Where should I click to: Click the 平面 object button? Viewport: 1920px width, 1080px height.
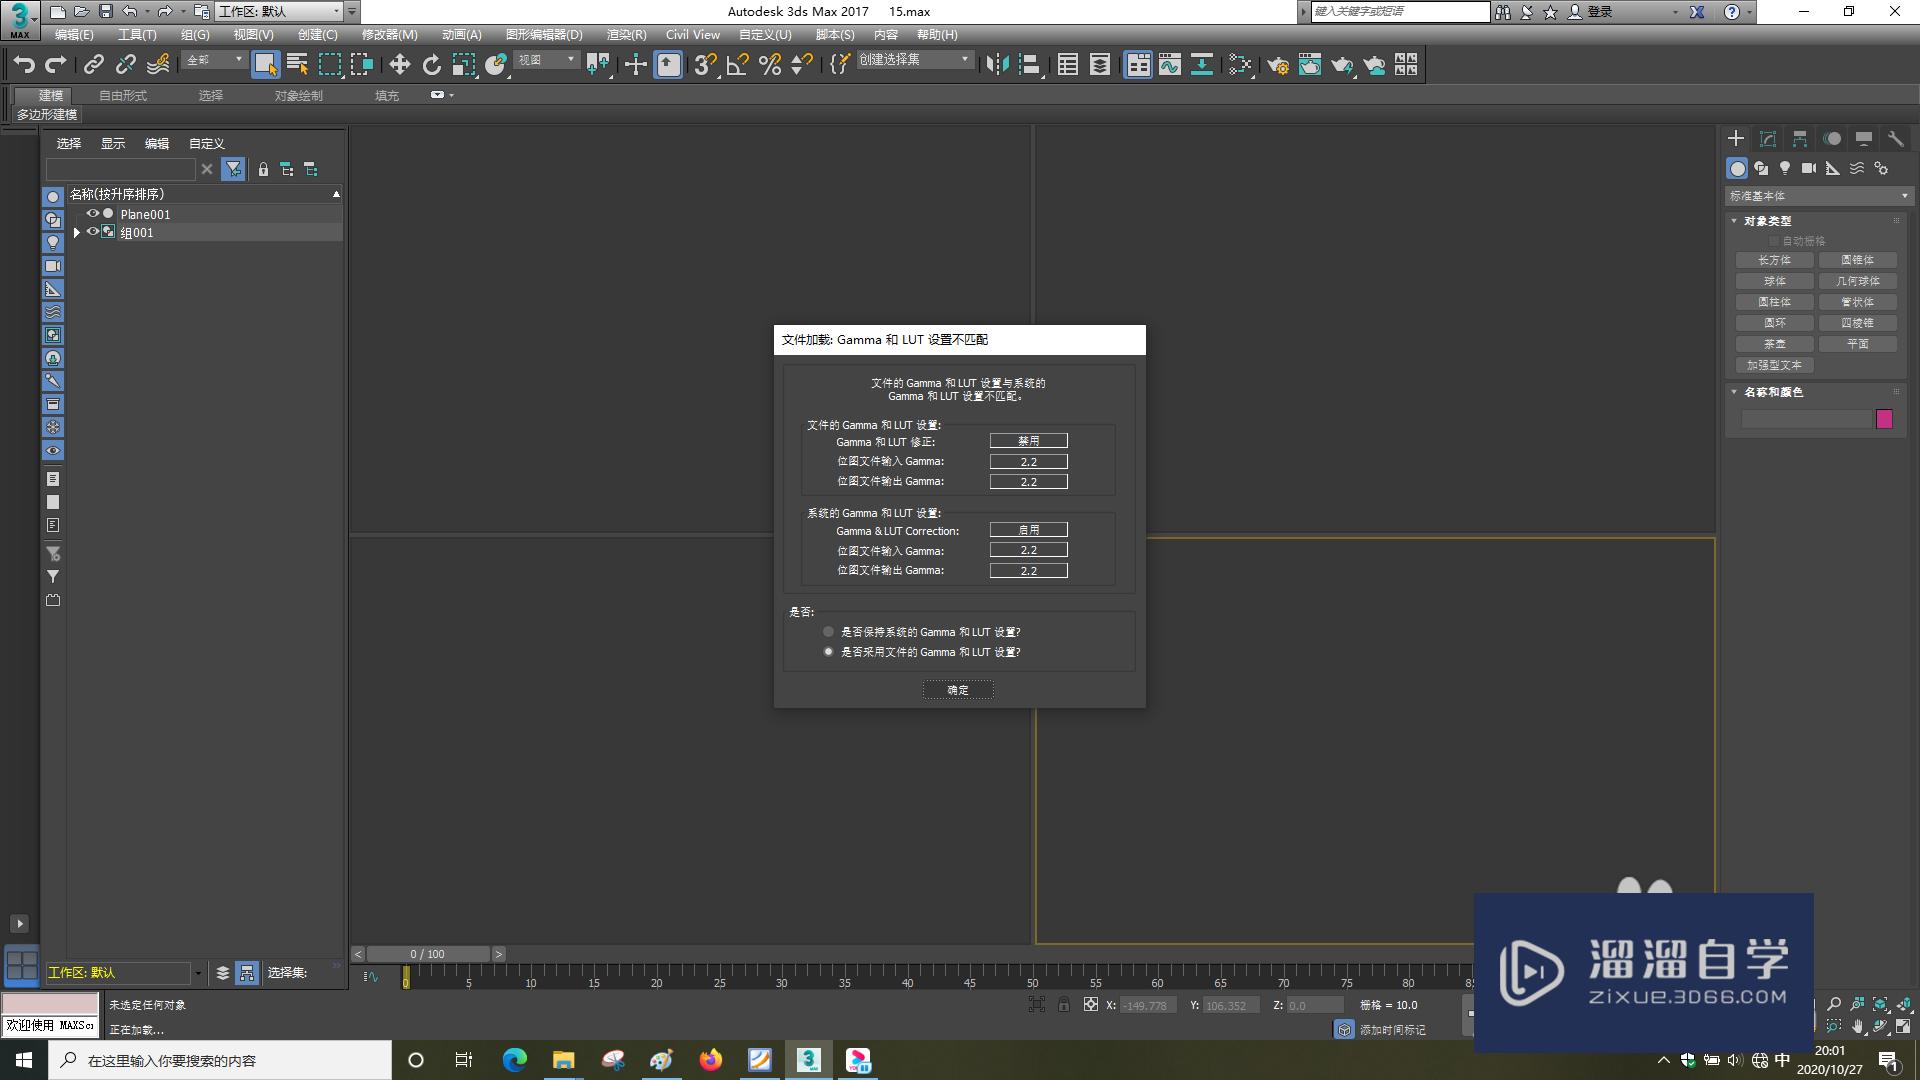(x=1858, y=344)
